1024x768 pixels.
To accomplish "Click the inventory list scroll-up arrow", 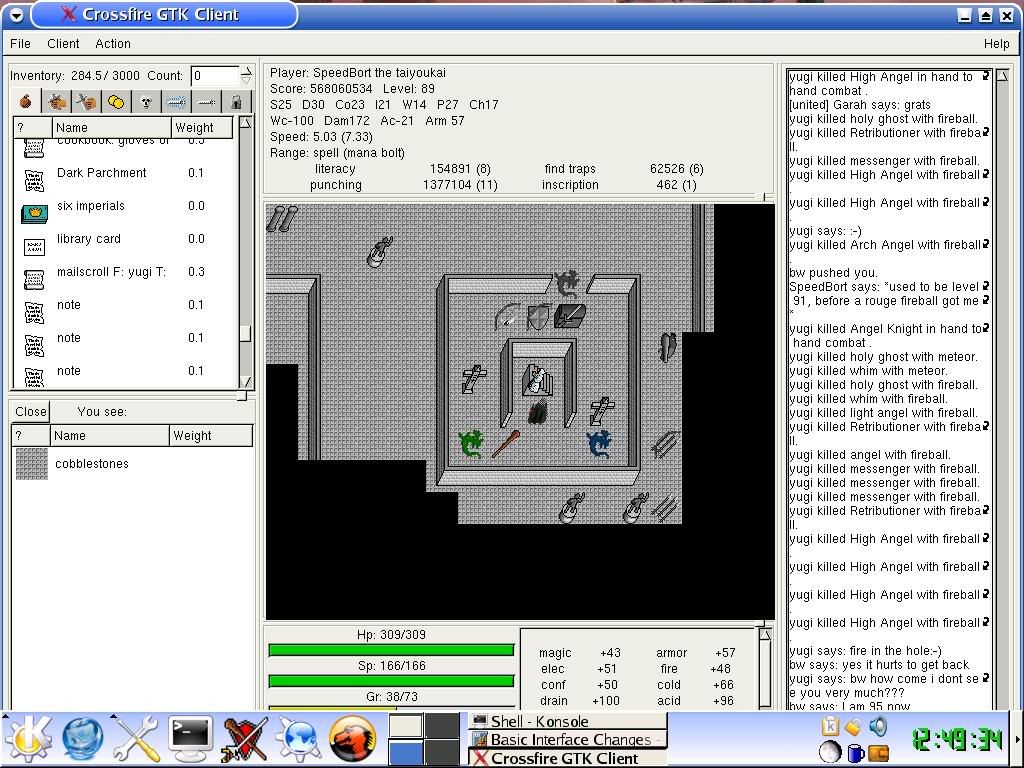I will click(246, 123).
